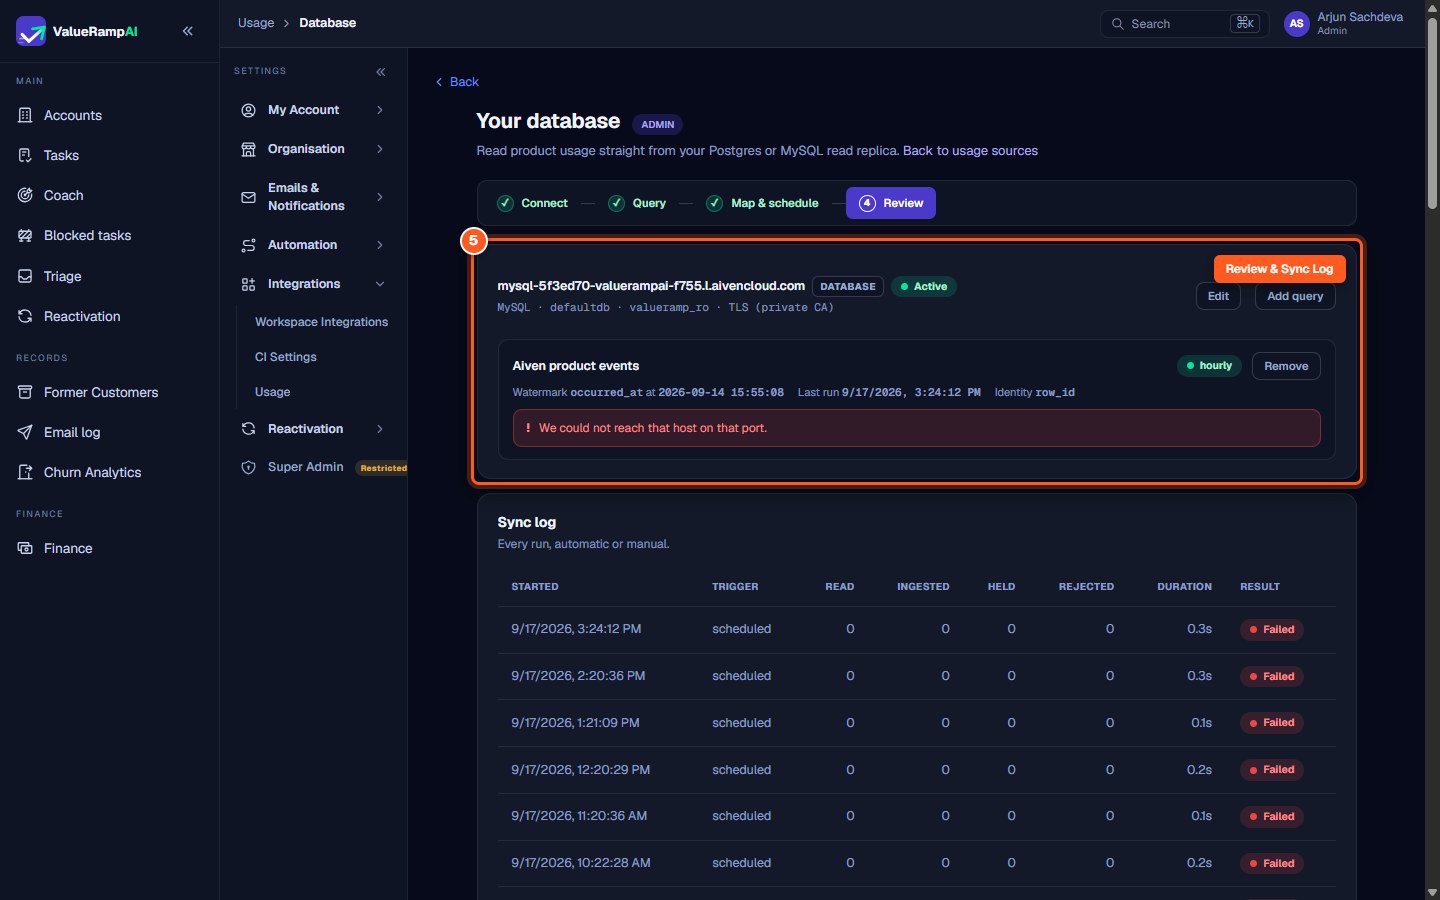The width and height of the screenshot is (1440, 900).
Task: Go to the Connect step
Action: click(x=533, y=203)
